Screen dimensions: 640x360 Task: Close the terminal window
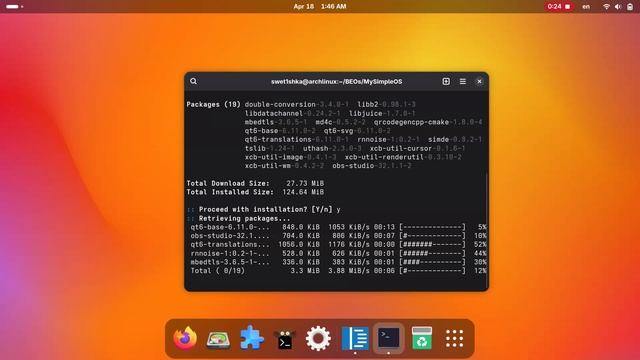tap(479, 81)
